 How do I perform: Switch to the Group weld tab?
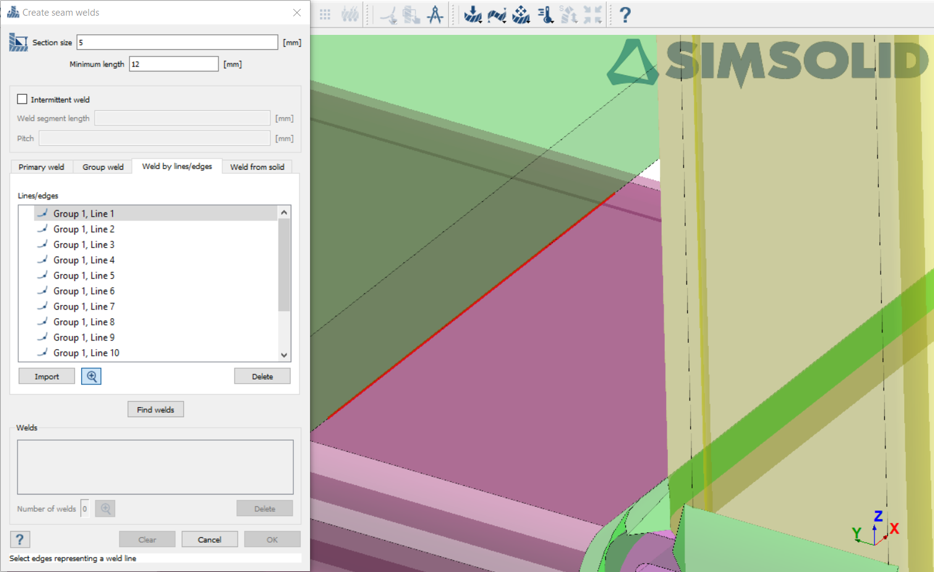coord(103,167)
